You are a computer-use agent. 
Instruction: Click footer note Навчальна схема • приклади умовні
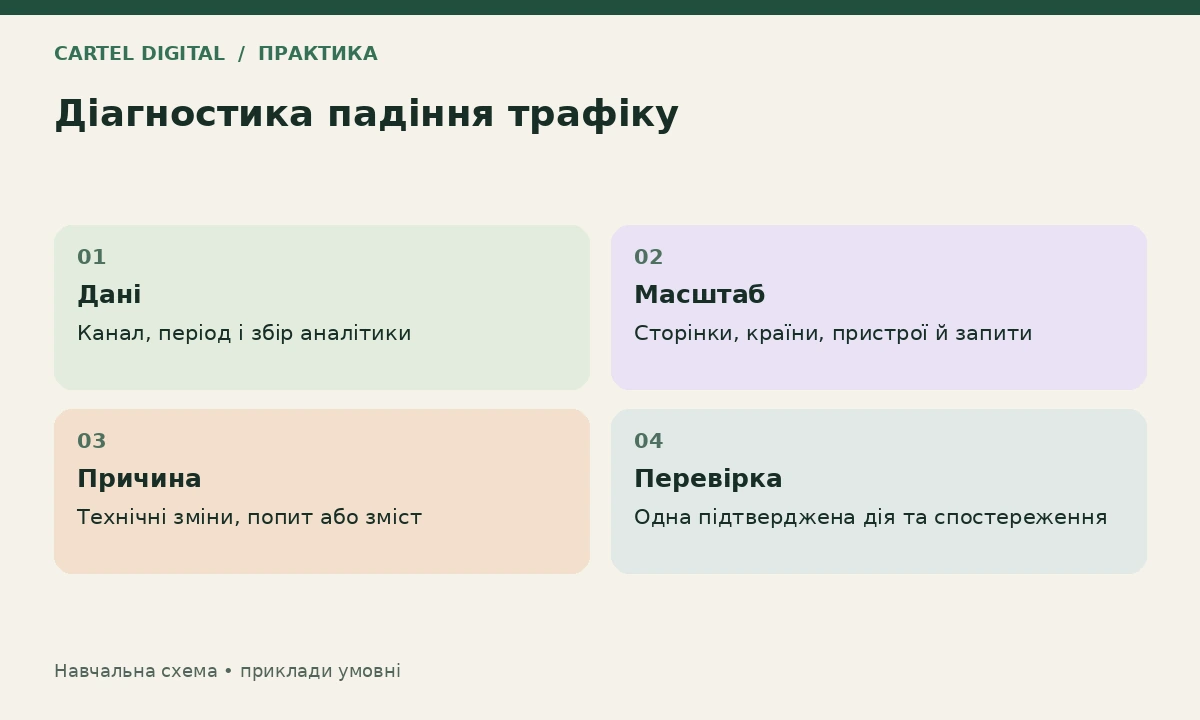coord(227,672)
